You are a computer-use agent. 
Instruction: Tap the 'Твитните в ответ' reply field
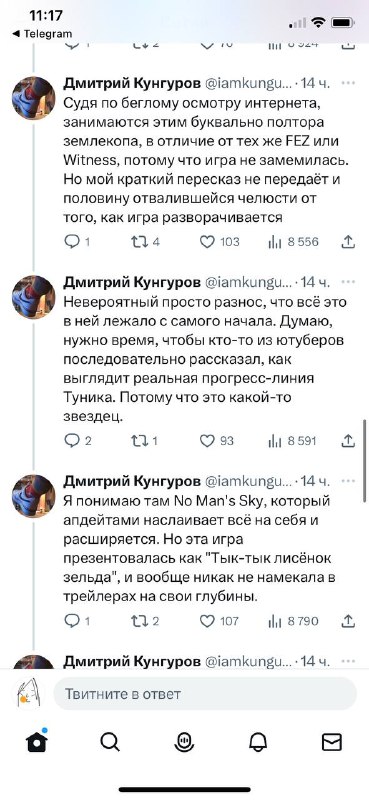coord(205,694)
